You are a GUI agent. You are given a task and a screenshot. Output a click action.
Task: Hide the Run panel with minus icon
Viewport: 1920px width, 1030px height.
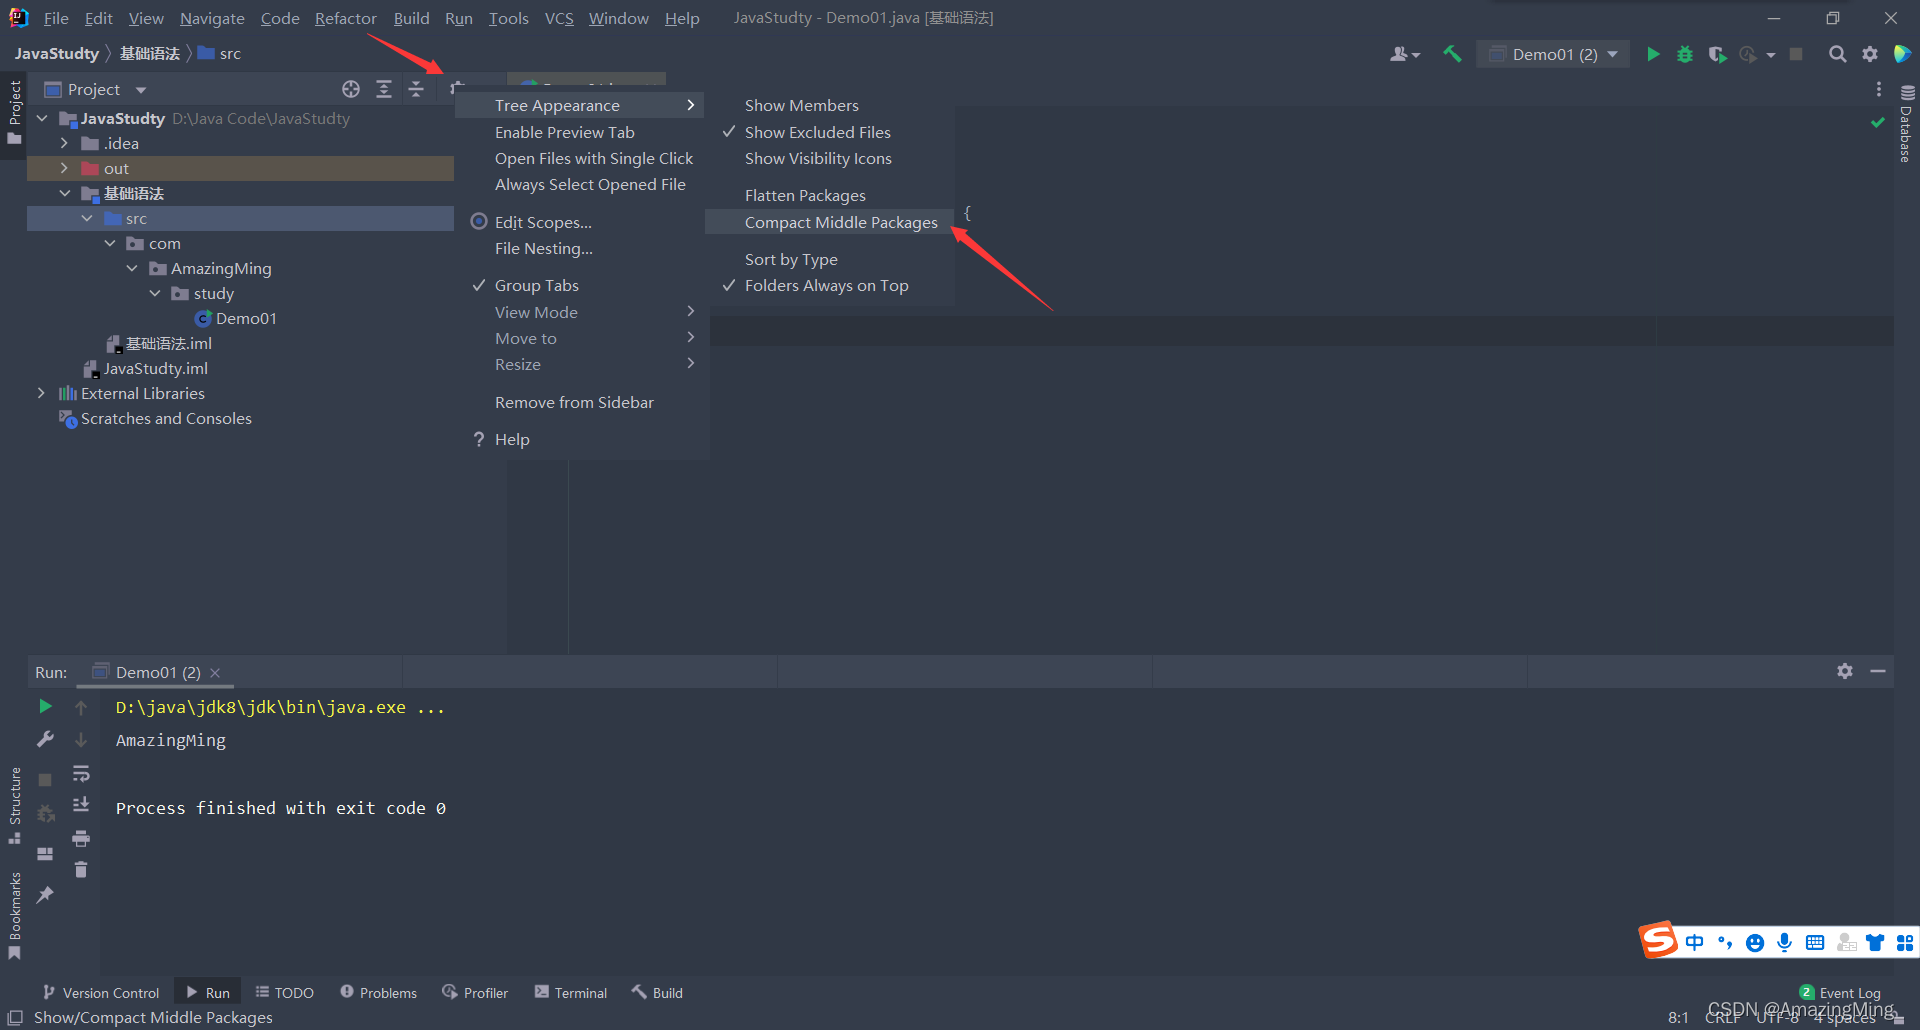click(x=1878, y=671)
